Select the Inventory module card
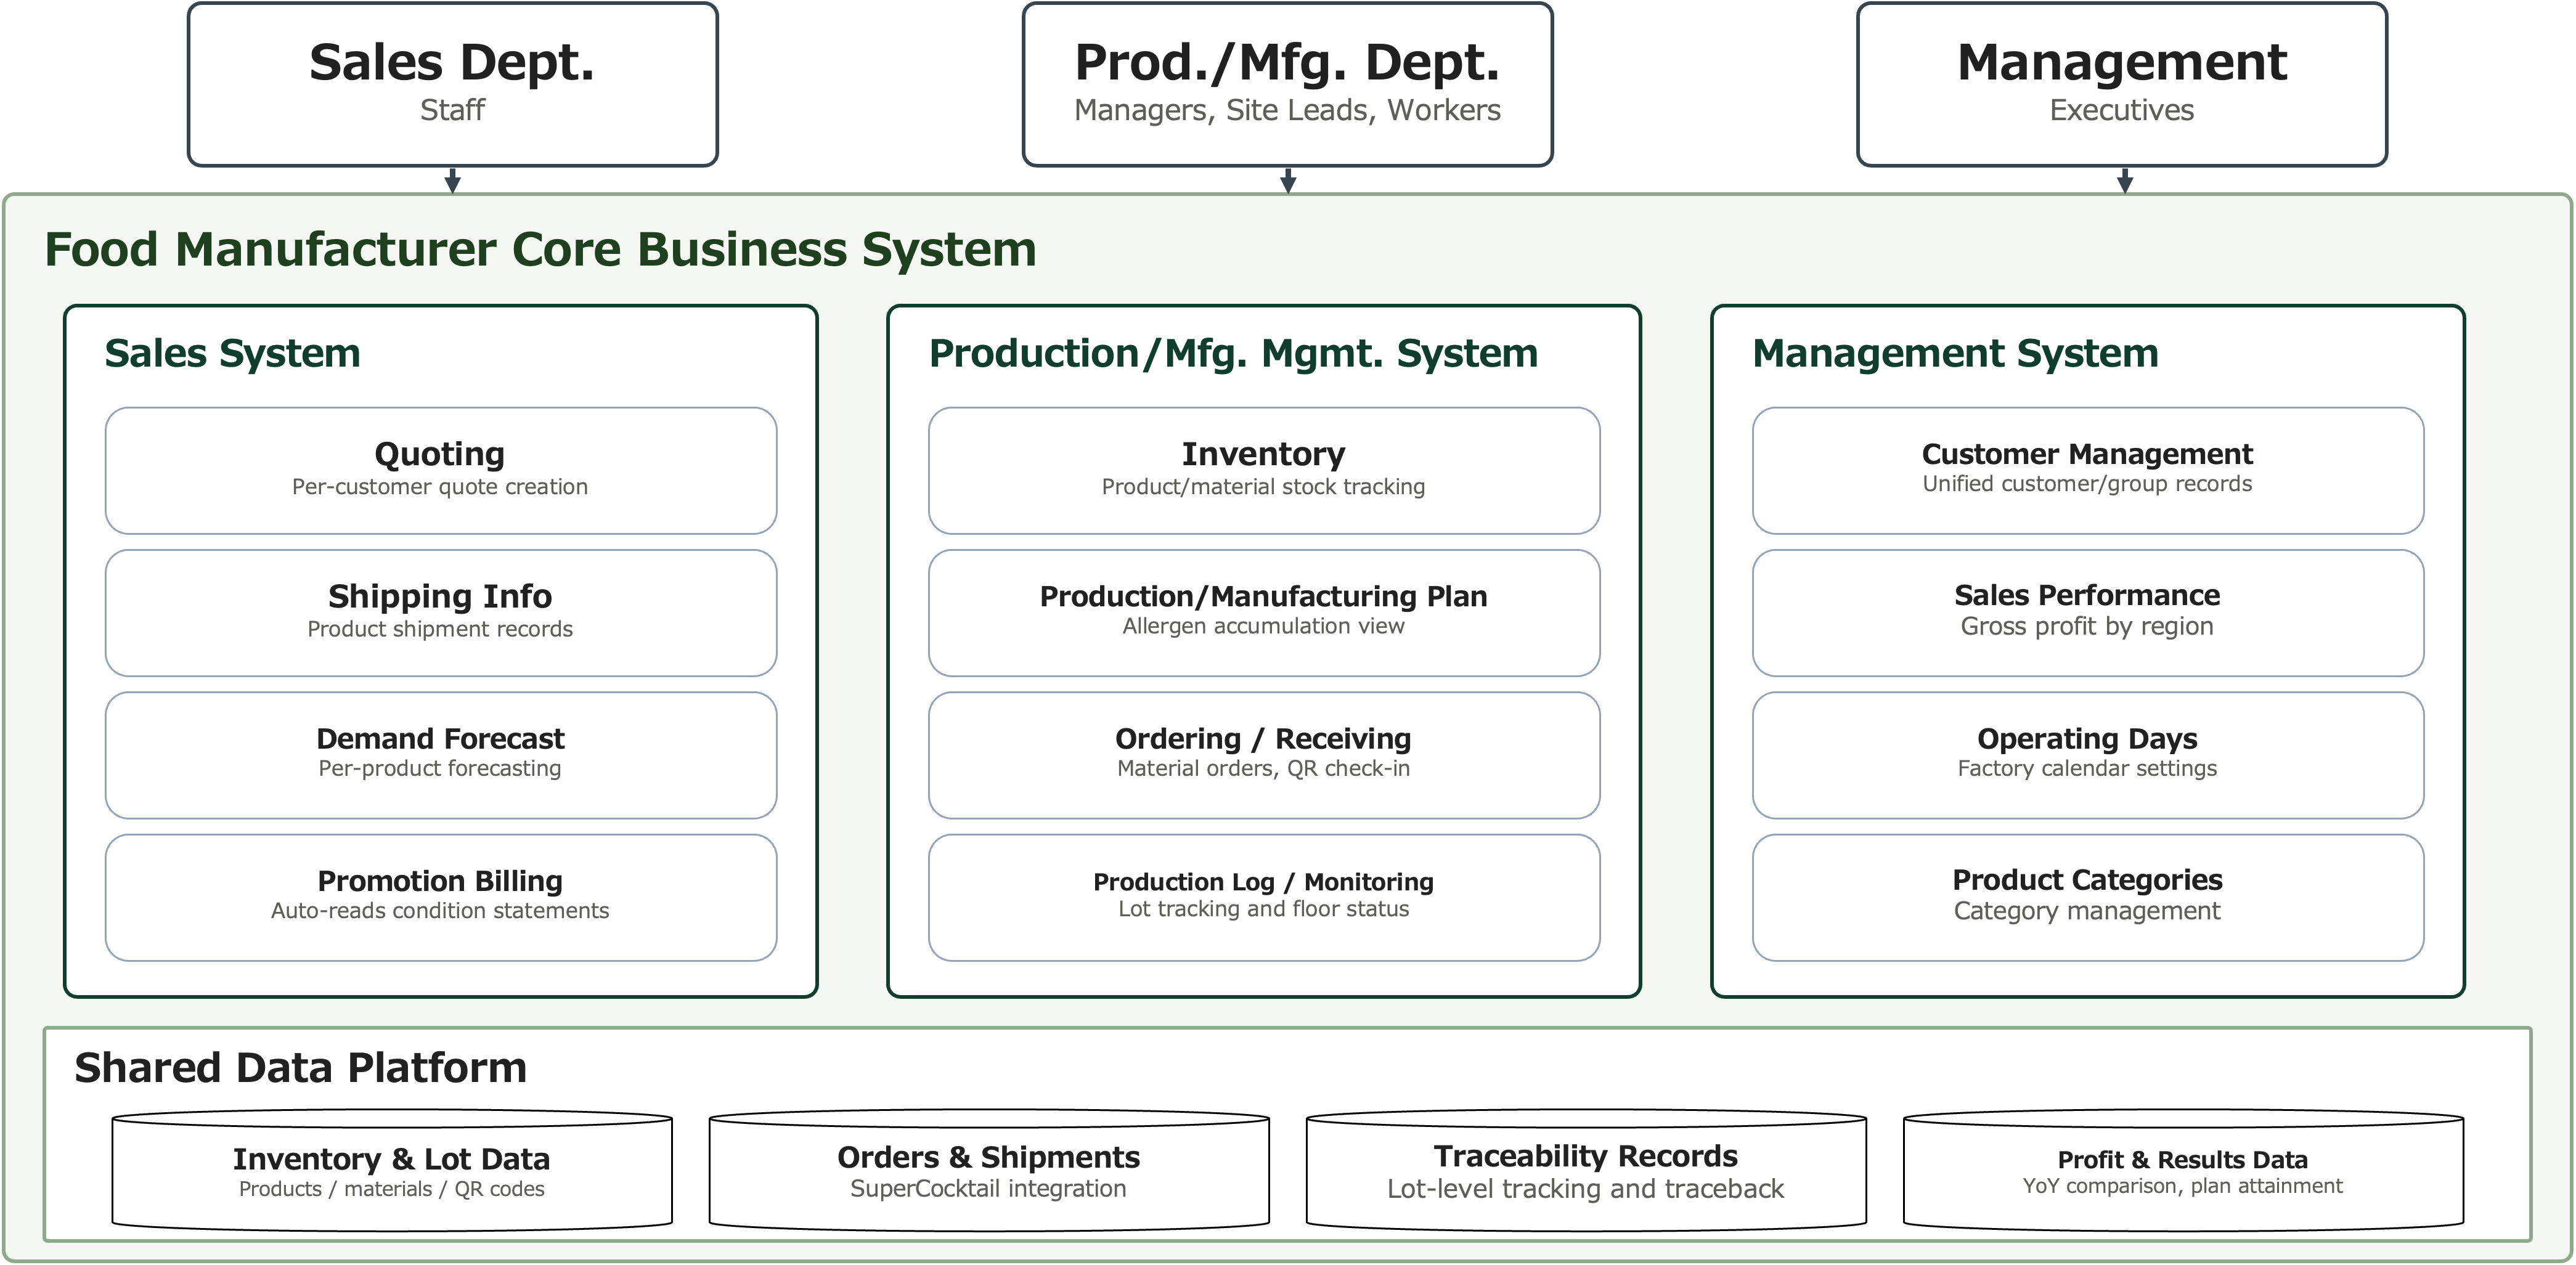This screenshot has height=1265, width=2576. 1264,470
